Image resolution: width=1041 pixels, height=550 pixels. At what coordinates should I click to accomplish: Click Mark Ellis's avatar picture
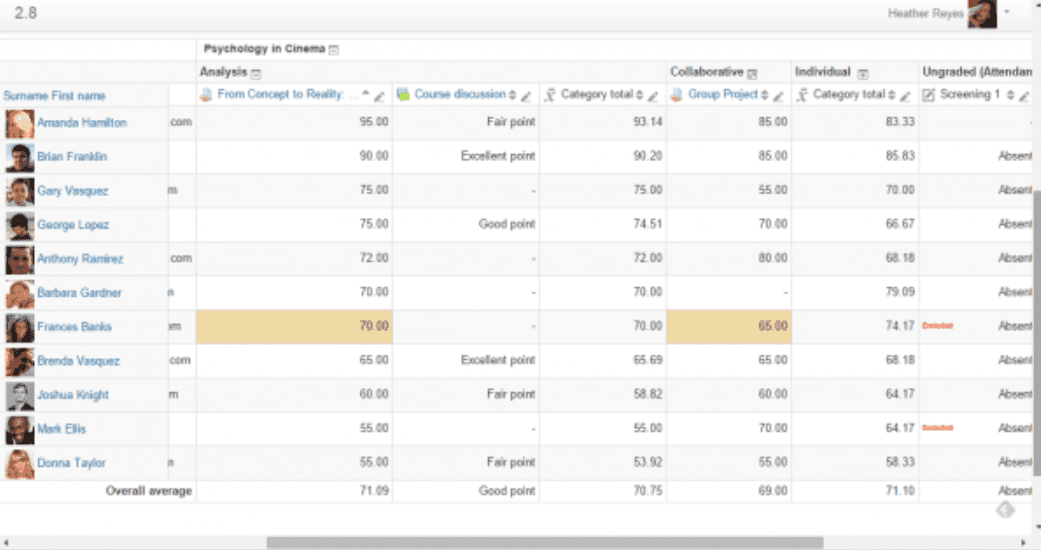[x=20, y=430]
